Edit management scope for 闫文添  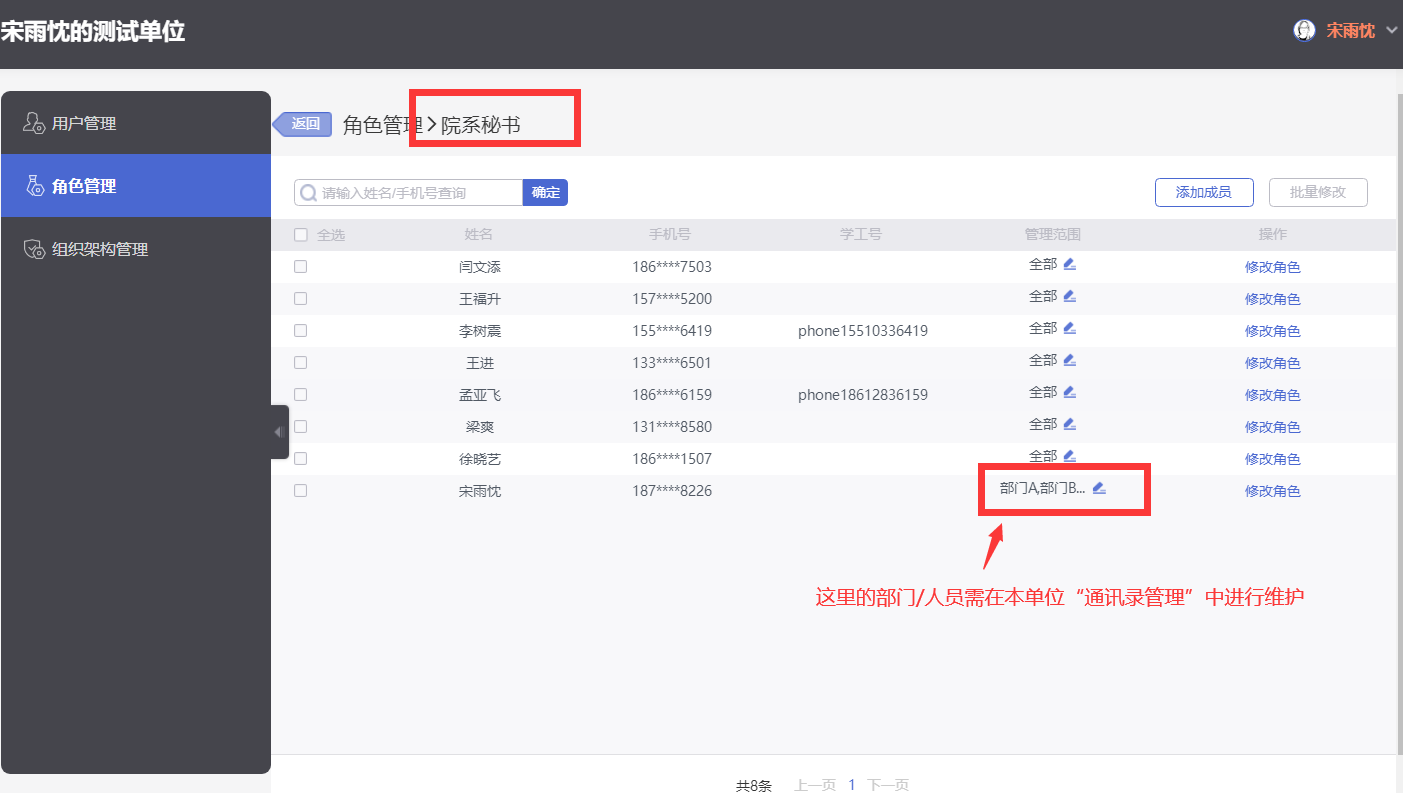tap(1069, 264)
